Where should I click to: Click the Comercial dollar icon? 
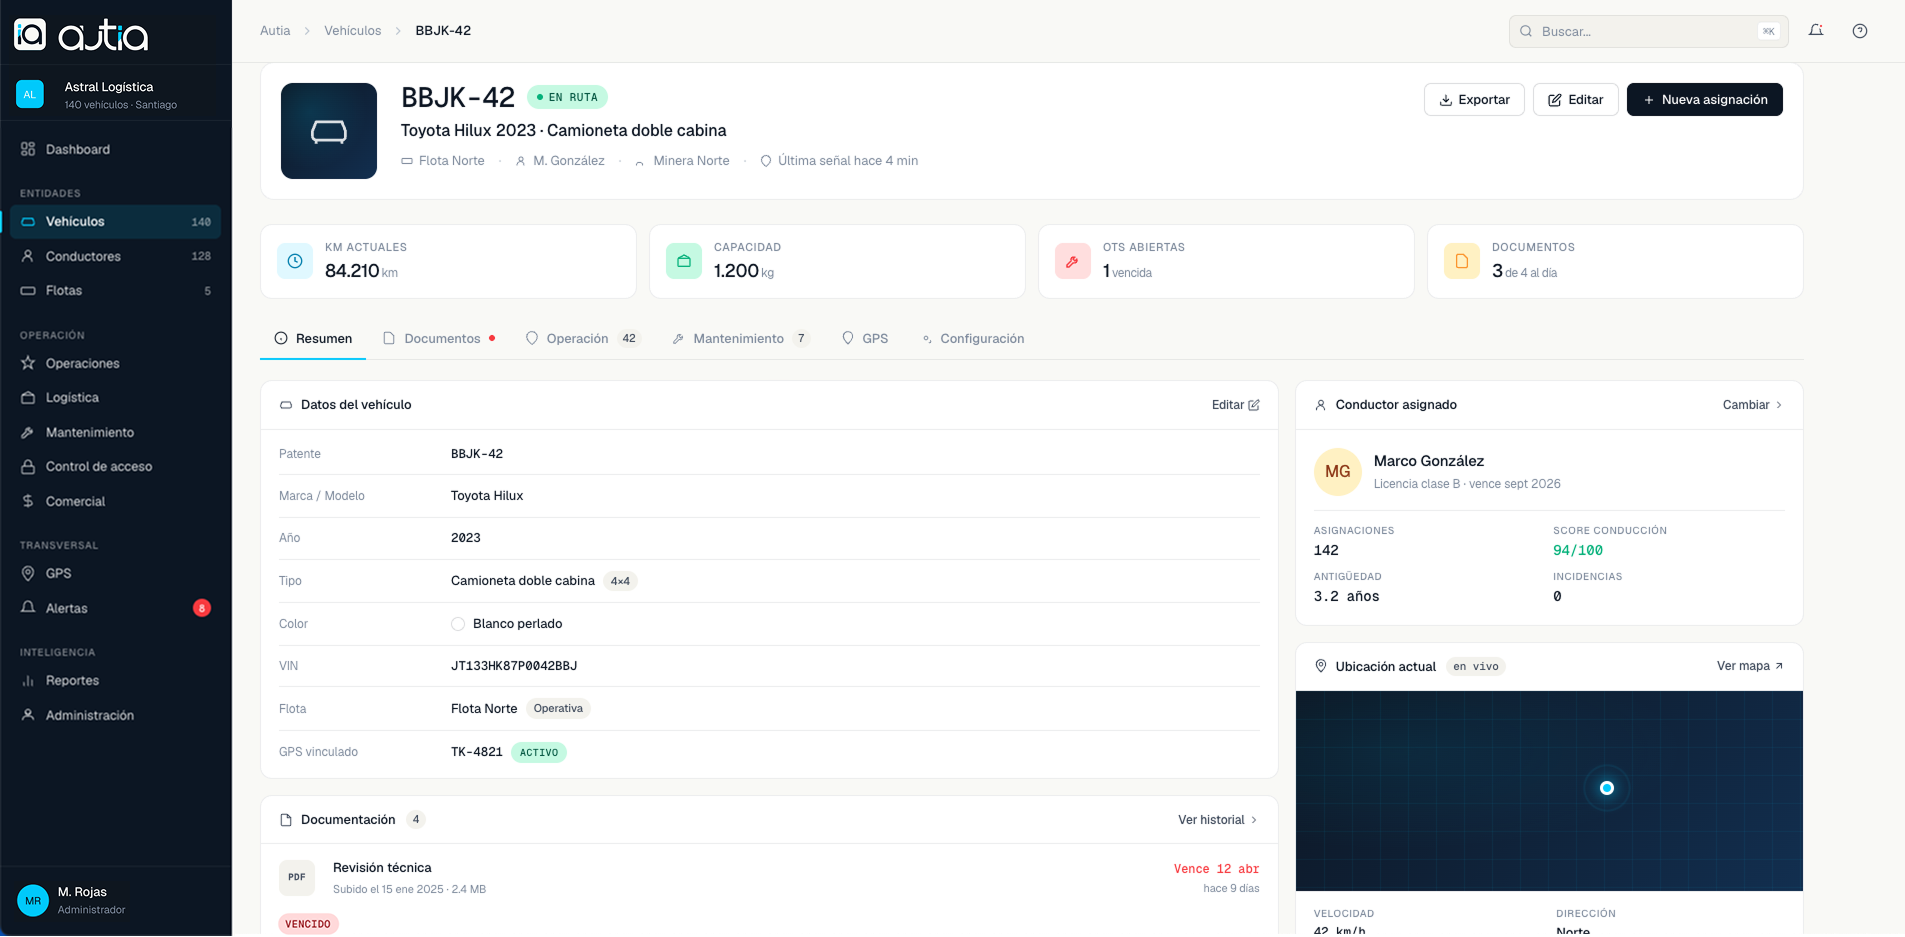pos(28,501)
